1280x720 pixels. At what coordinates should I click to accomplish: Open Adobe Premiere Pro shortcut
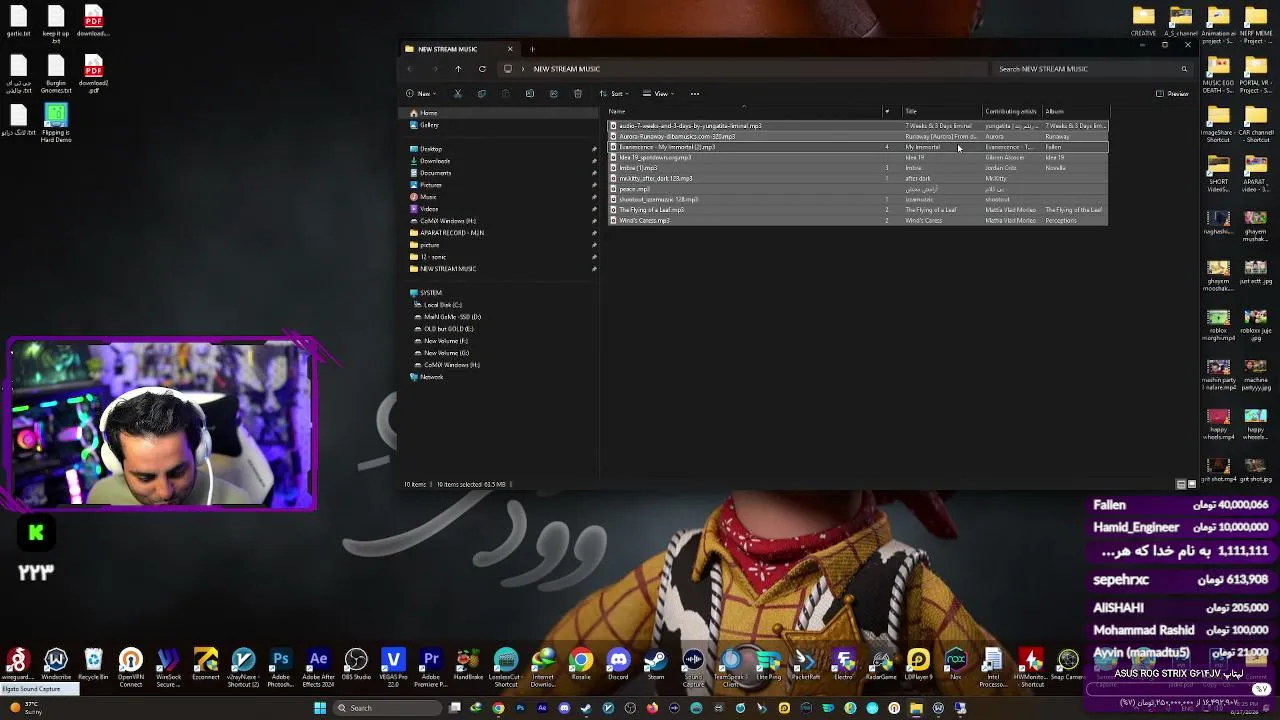(431, 667)
